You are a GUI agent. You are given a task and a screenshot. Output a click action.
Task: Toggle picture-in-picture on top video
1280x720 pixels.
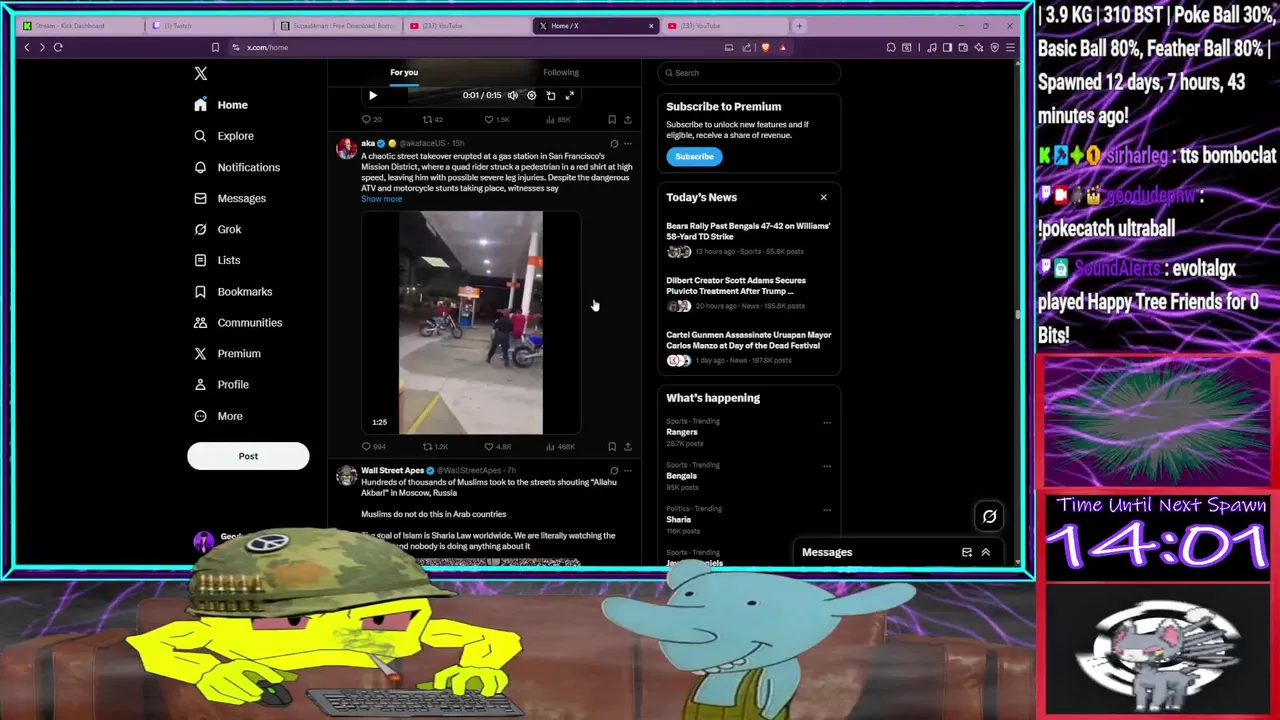[551, 96]
